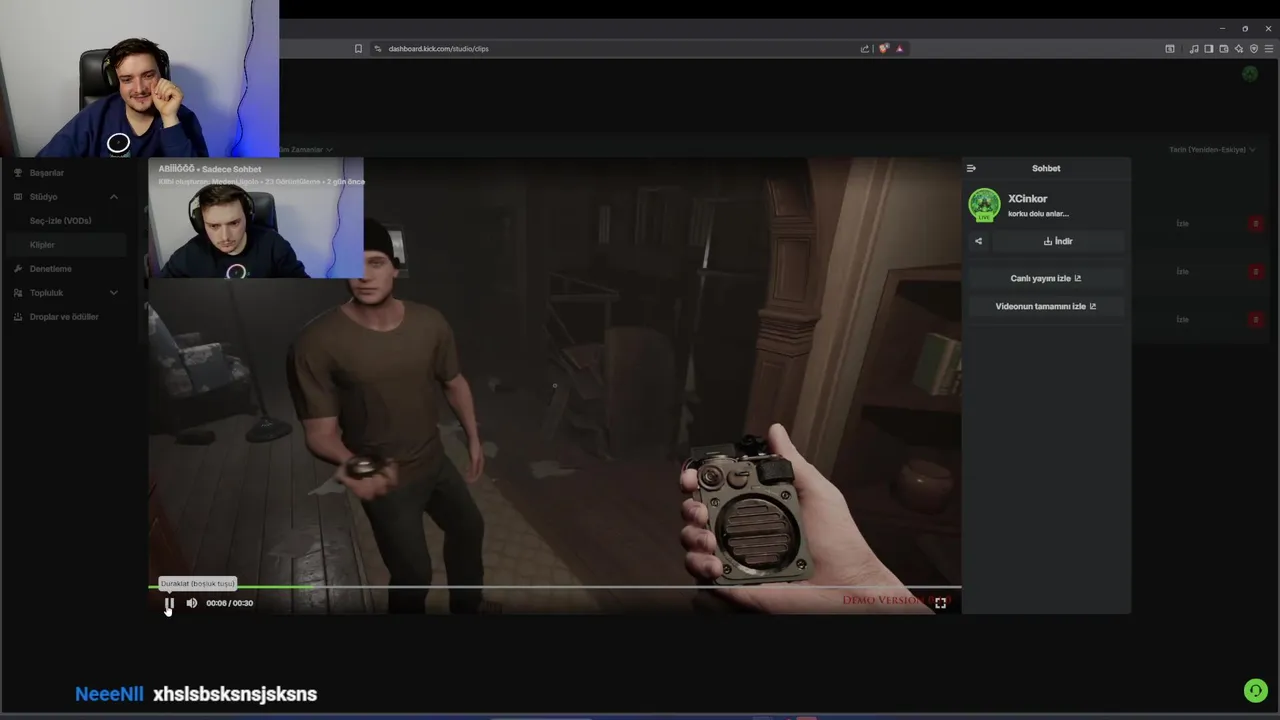Open the Tarih (Yeniden-Eskiye) sort dropdown
This screenshot has height=720, width=1280.
pos(1212,149)
